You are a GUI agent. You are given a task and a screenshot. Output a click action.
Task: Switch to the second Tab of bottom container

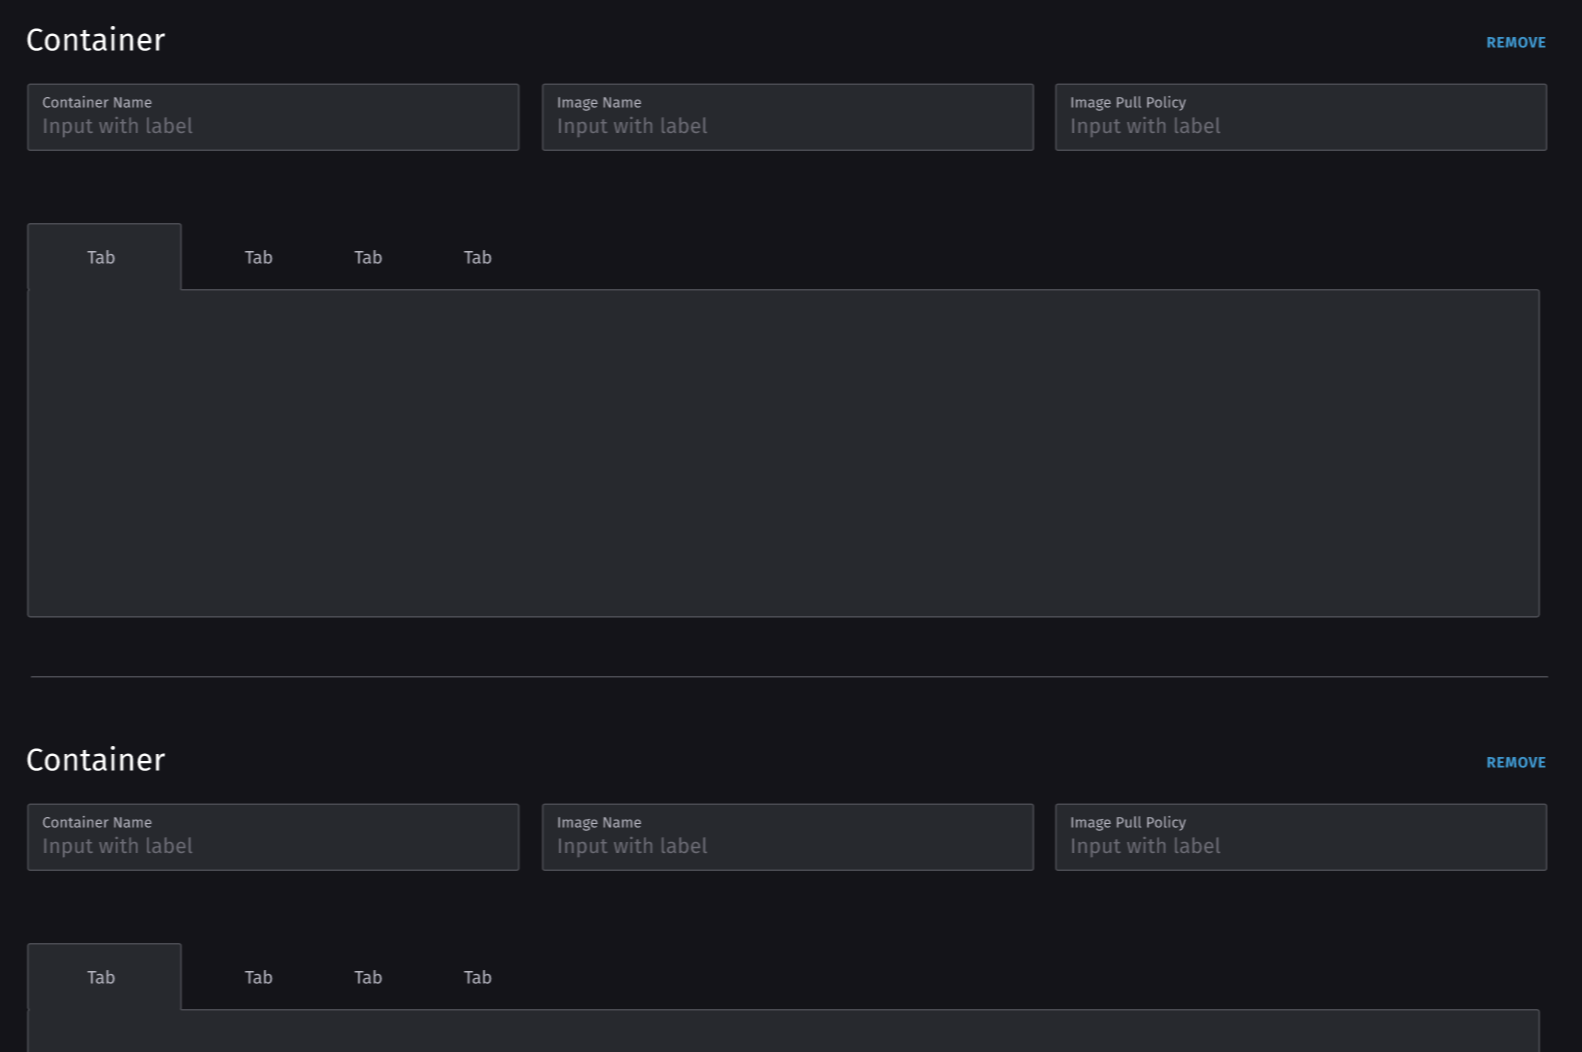(258, 977)
